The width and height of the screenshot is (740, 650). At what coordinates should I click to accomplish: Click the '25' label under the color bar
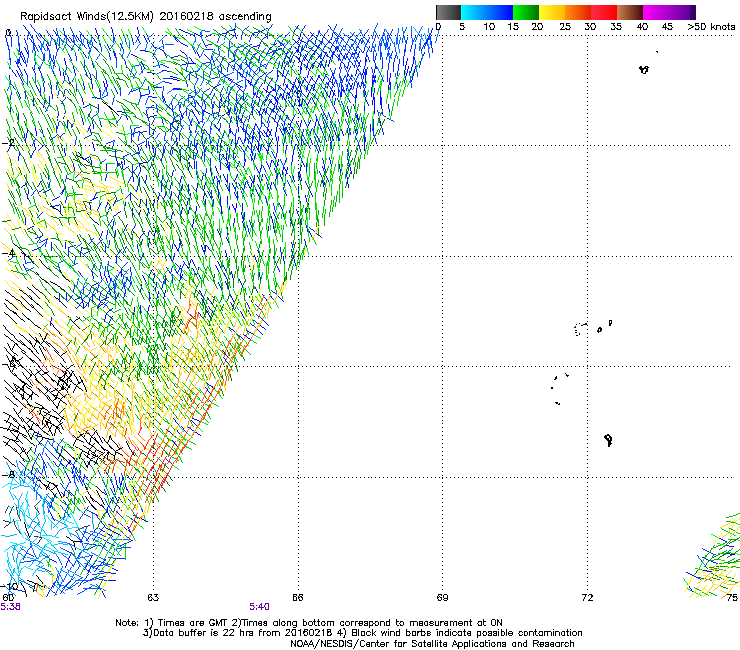tap(565, 27)
